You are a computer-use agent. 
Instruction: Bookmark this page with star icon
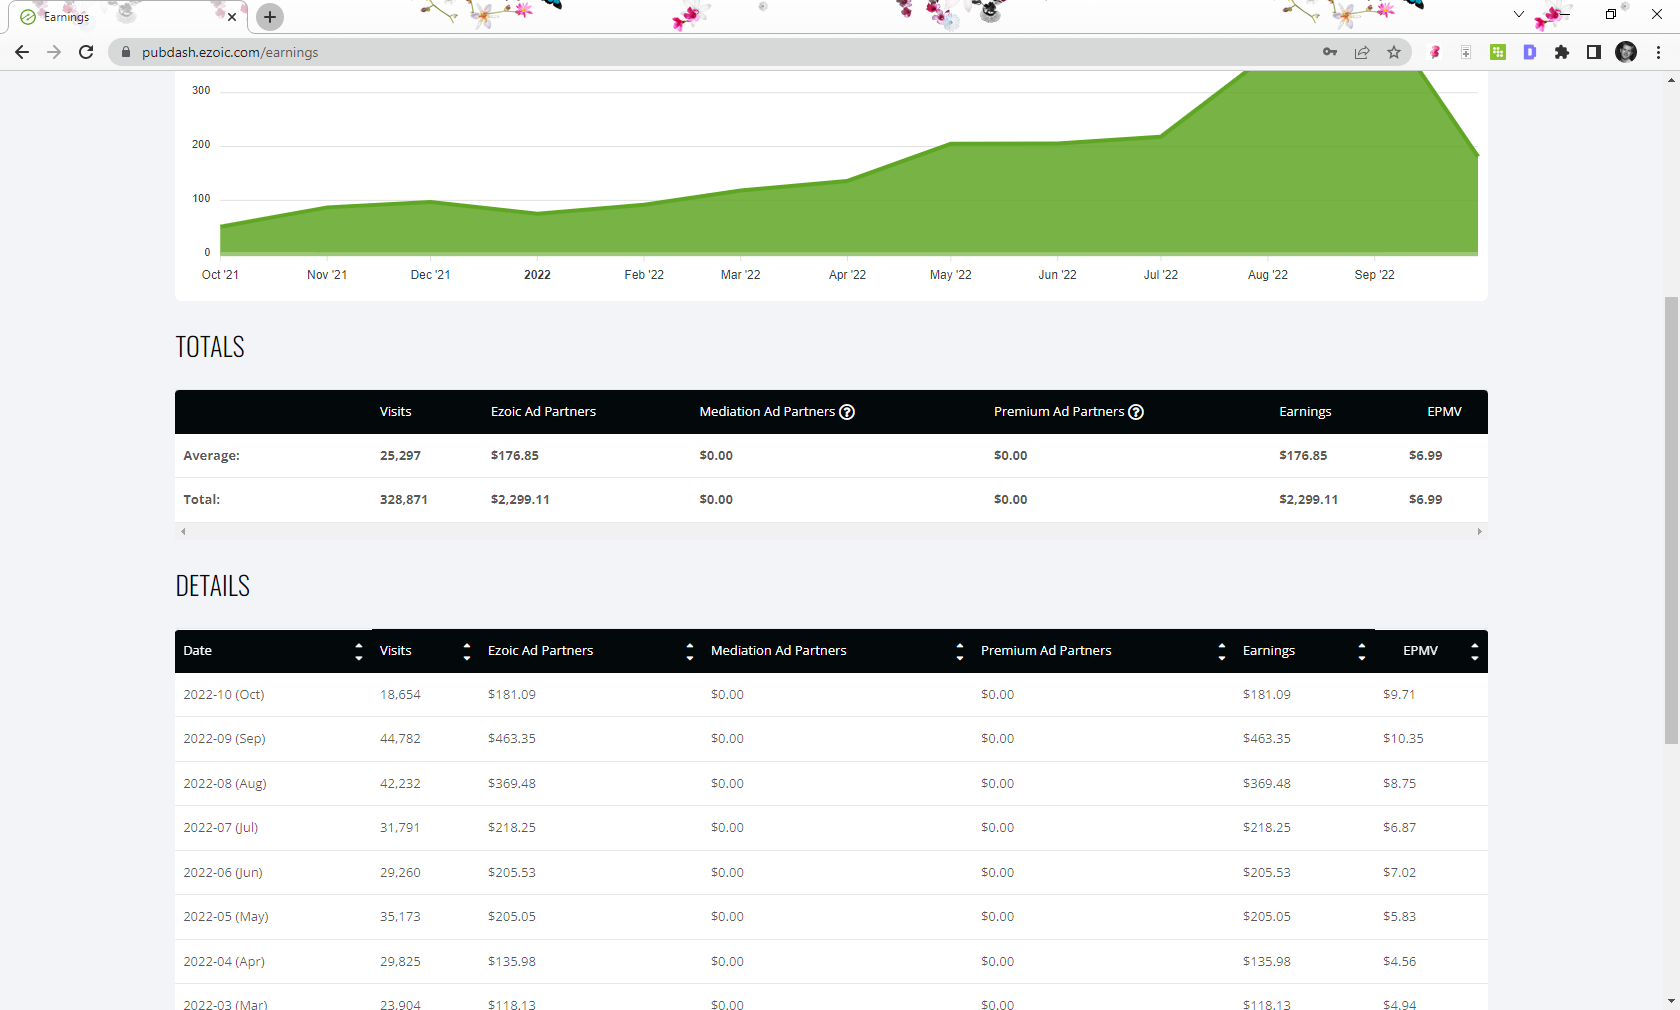(x=1394, y=52)
